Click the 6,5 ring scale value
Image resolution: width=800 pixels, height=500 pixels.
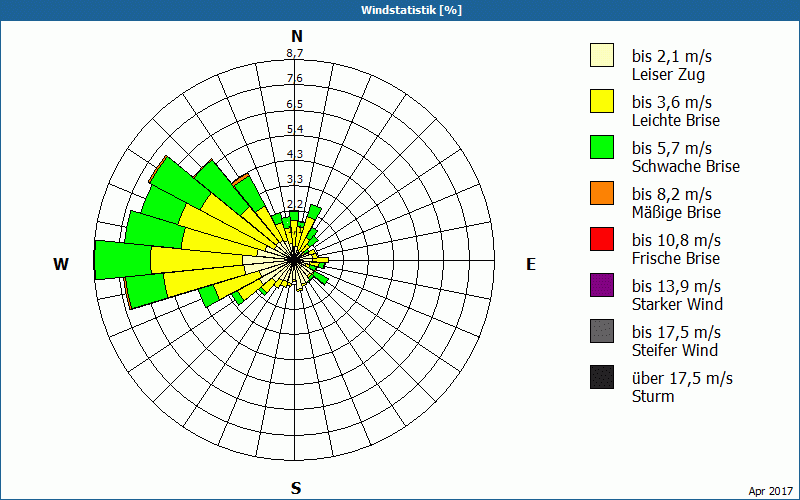pyautogui.click(x=295, y=104)
